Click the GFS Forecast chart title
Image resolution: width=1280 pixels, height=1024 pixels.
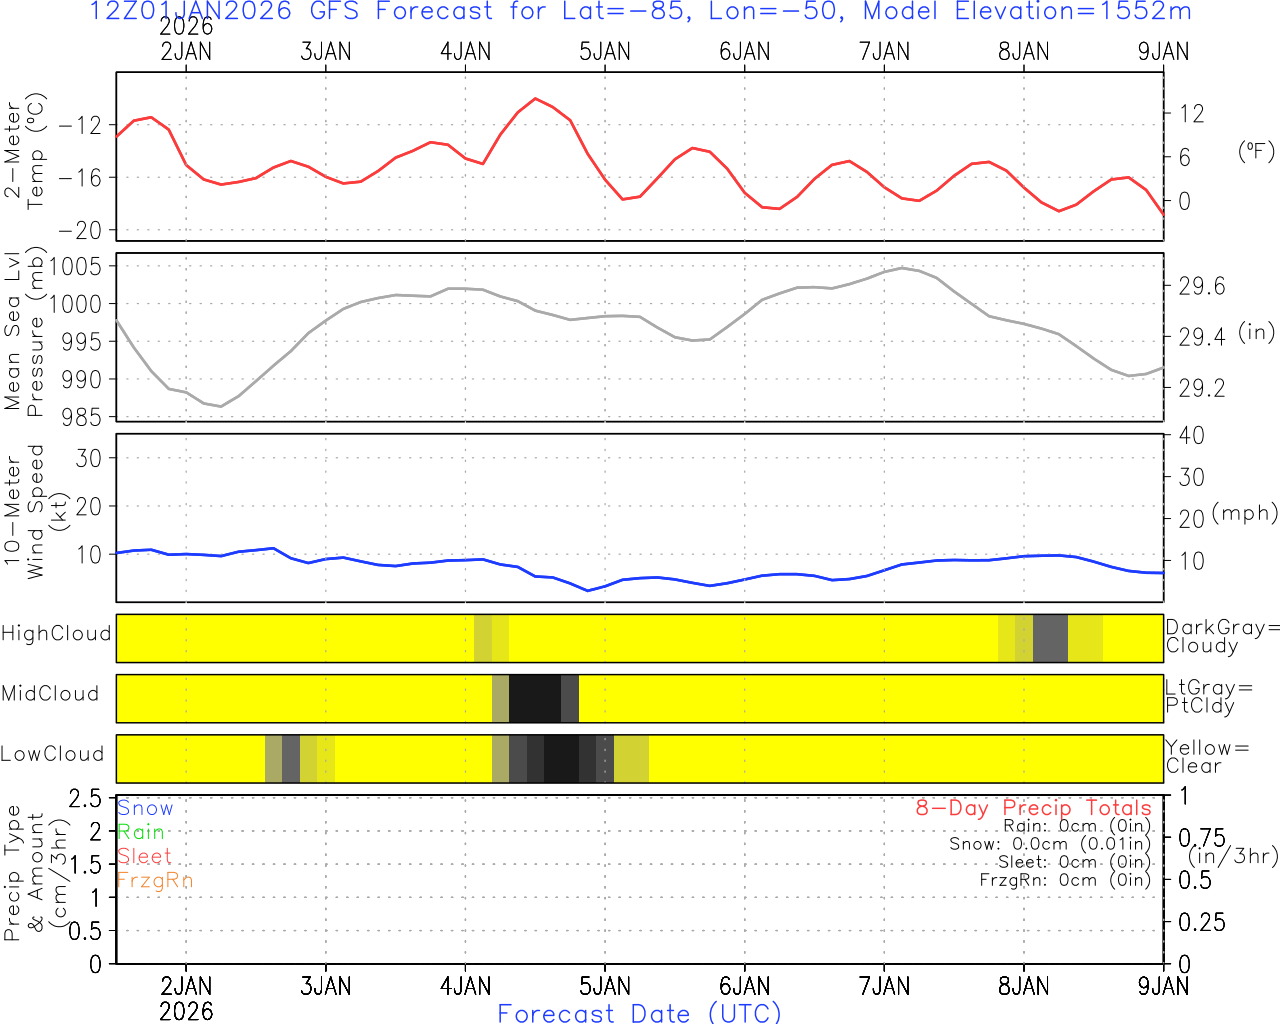640,12
